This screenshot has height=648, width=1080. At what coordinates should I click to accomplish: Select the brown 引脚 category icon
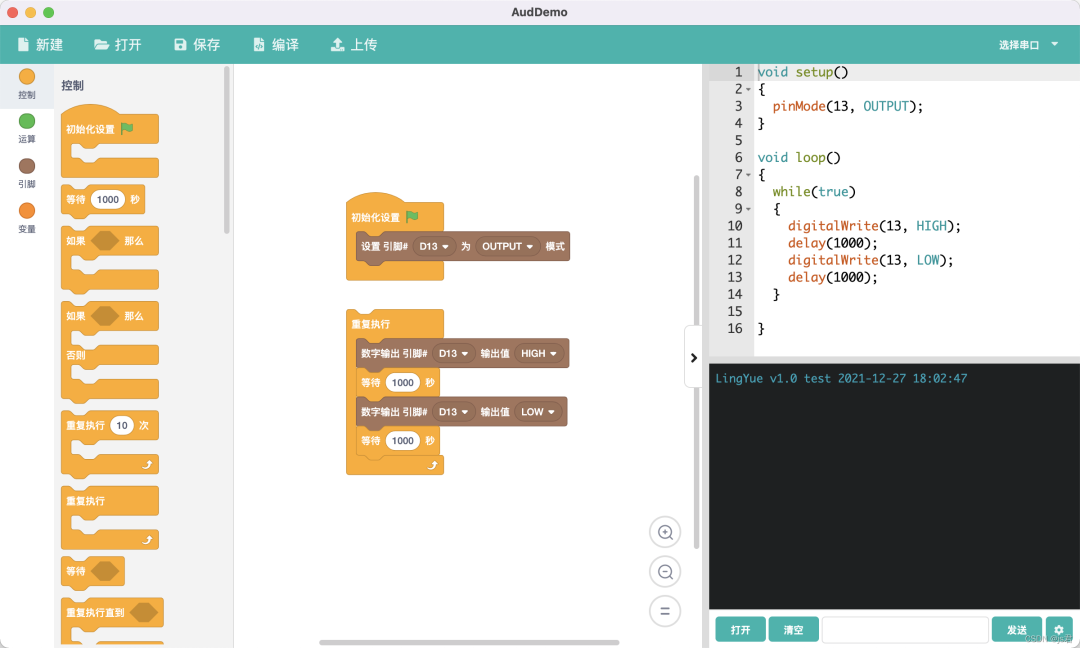pos(26,167)
